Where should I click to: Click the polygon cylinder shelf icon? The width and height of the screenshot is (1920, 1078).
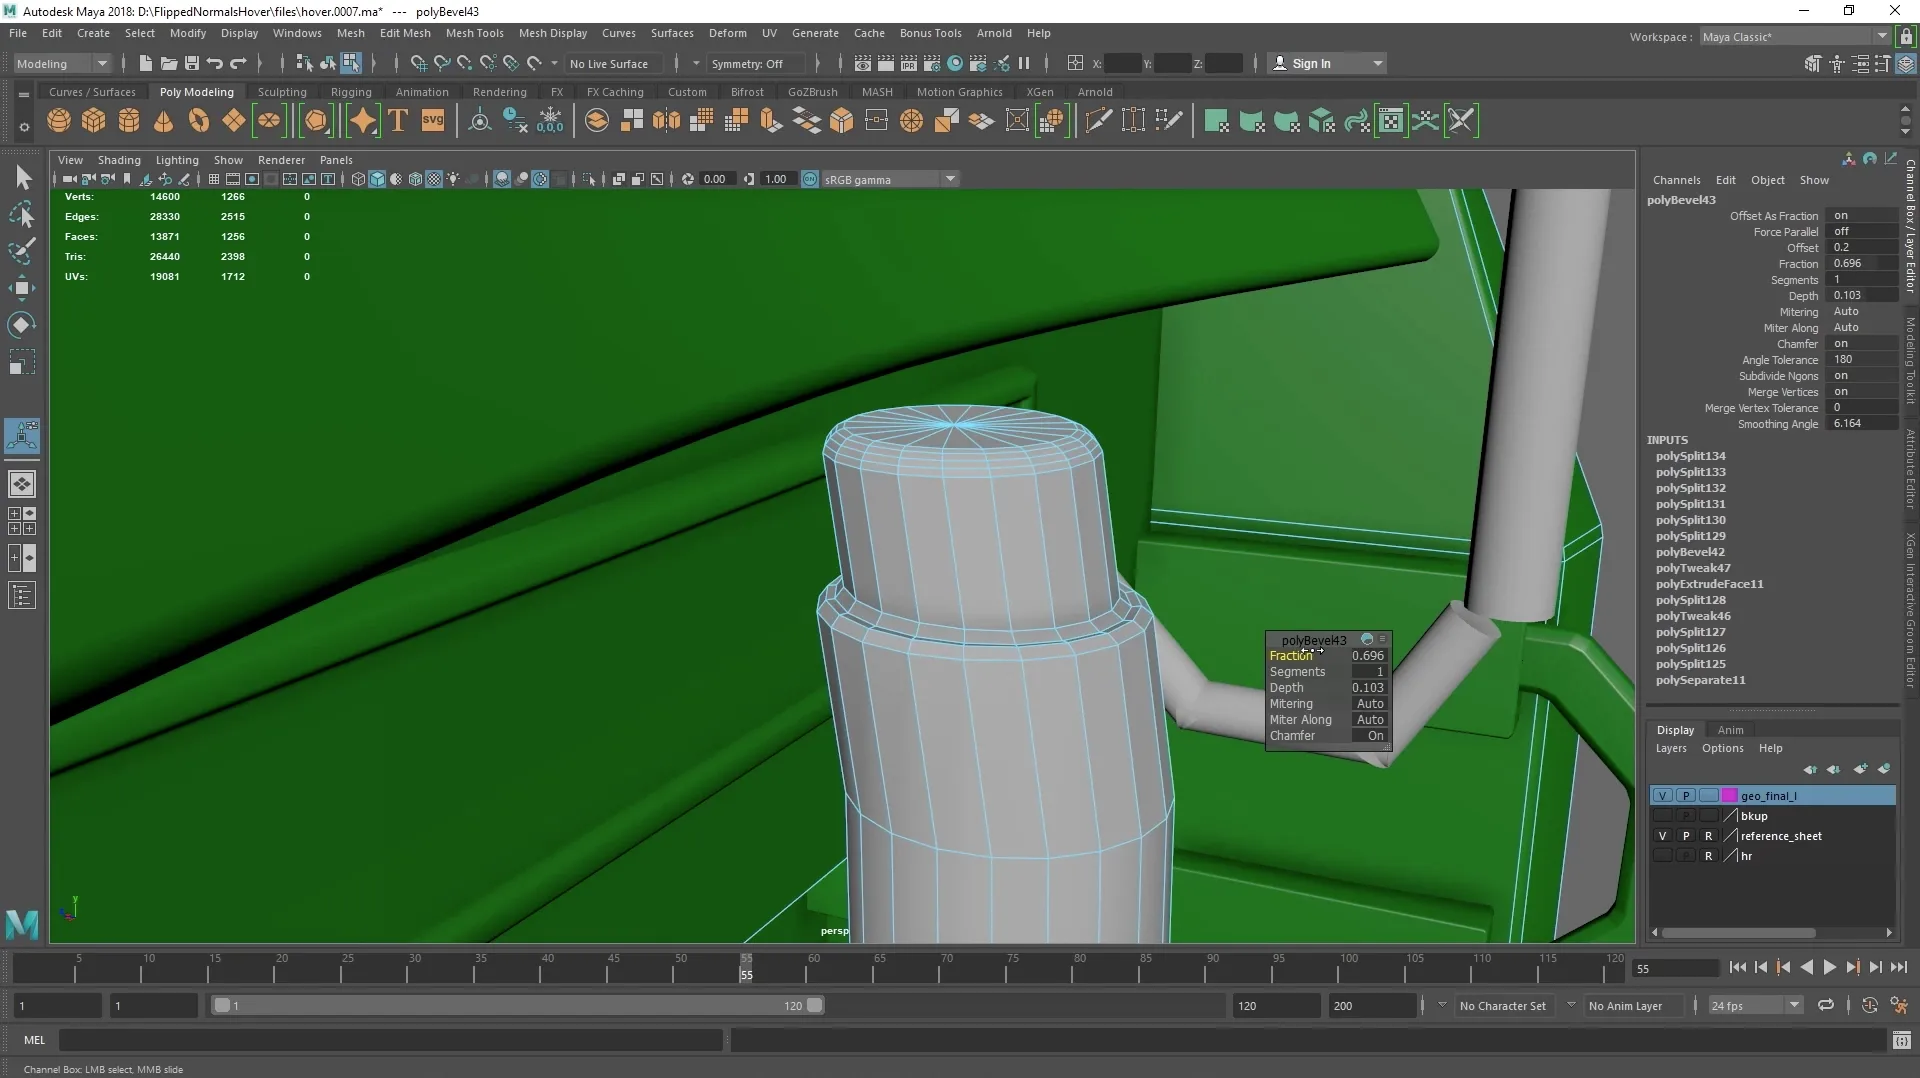point(129,121)
